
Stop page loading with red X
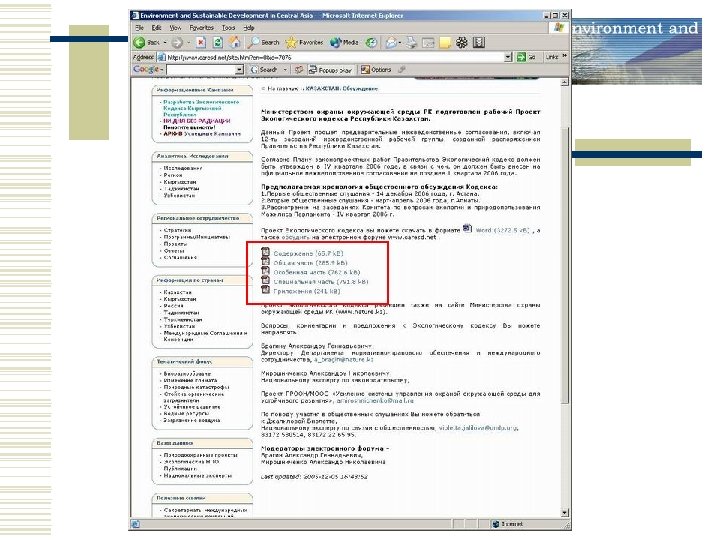tap(201, 43)
